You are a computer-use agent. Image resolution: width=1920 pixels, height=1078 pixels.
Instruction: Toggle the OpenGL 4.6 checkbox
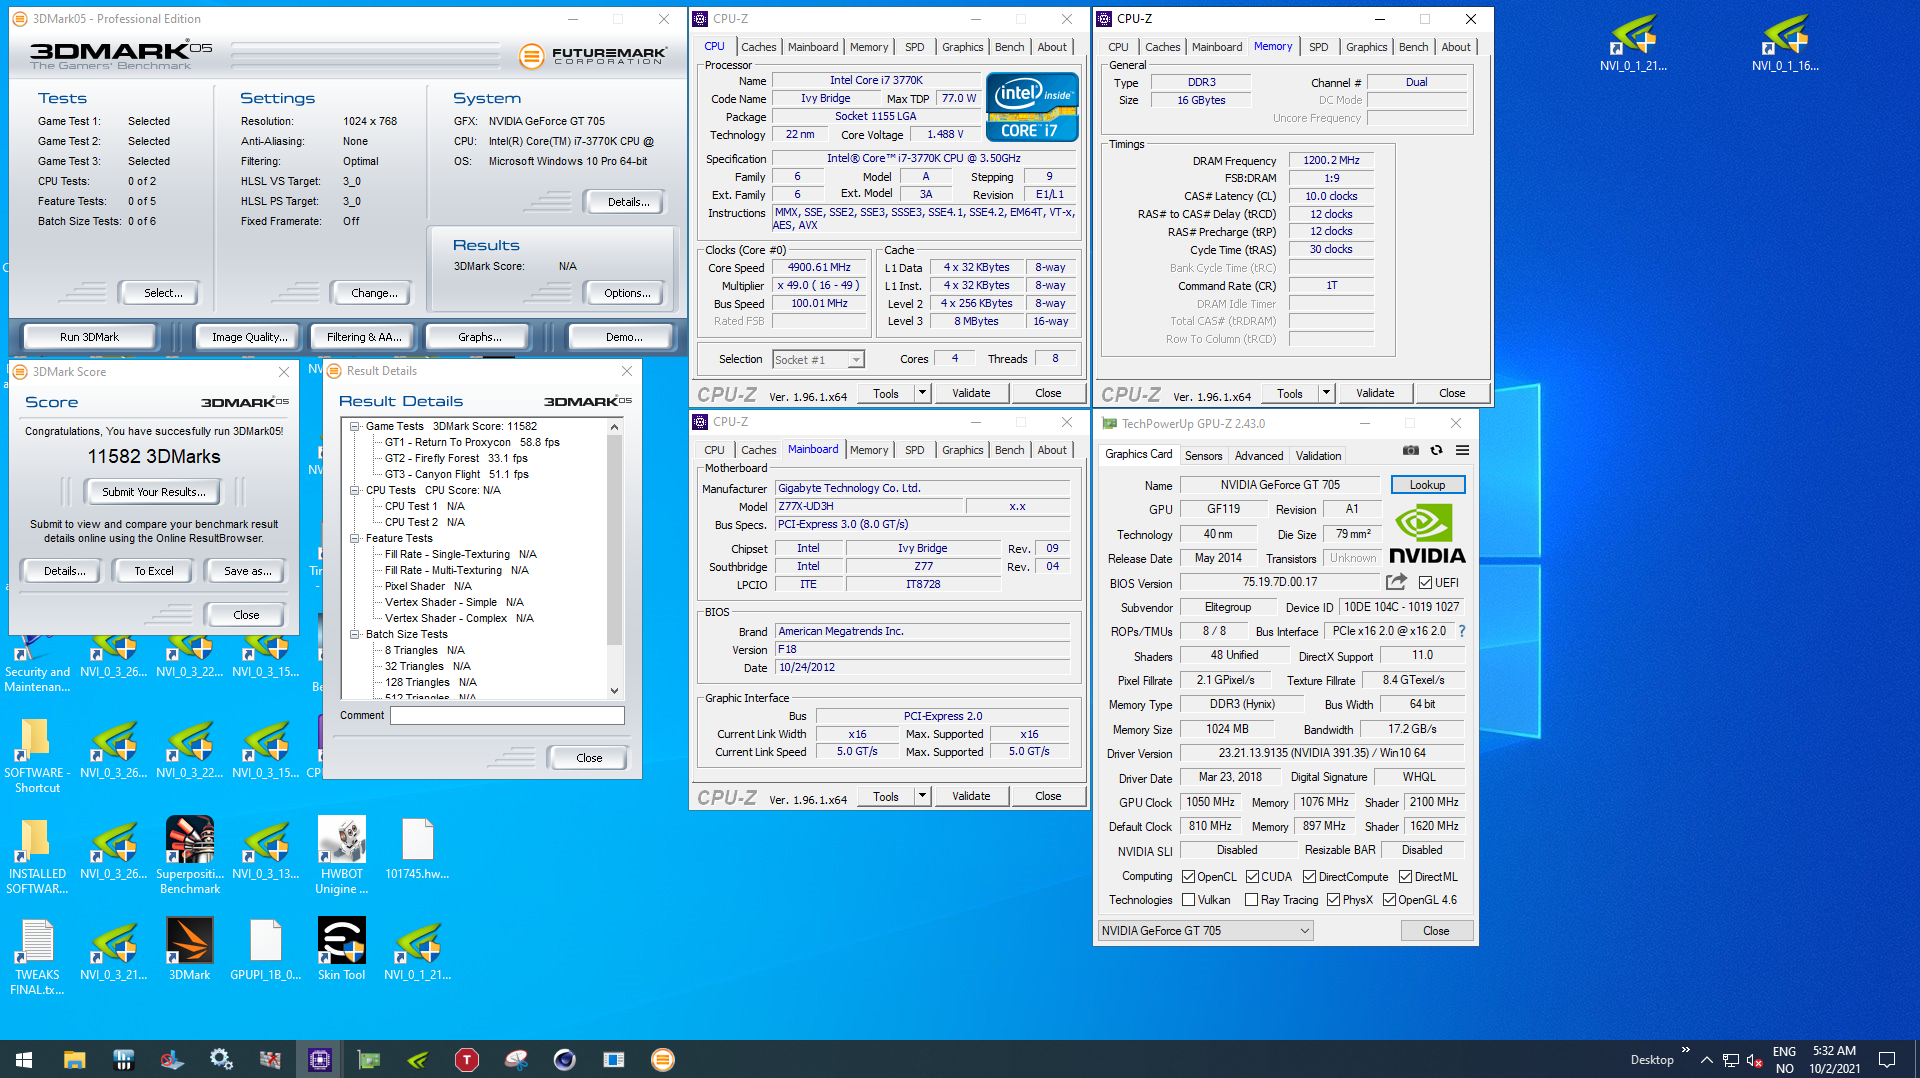point(1389,900)
